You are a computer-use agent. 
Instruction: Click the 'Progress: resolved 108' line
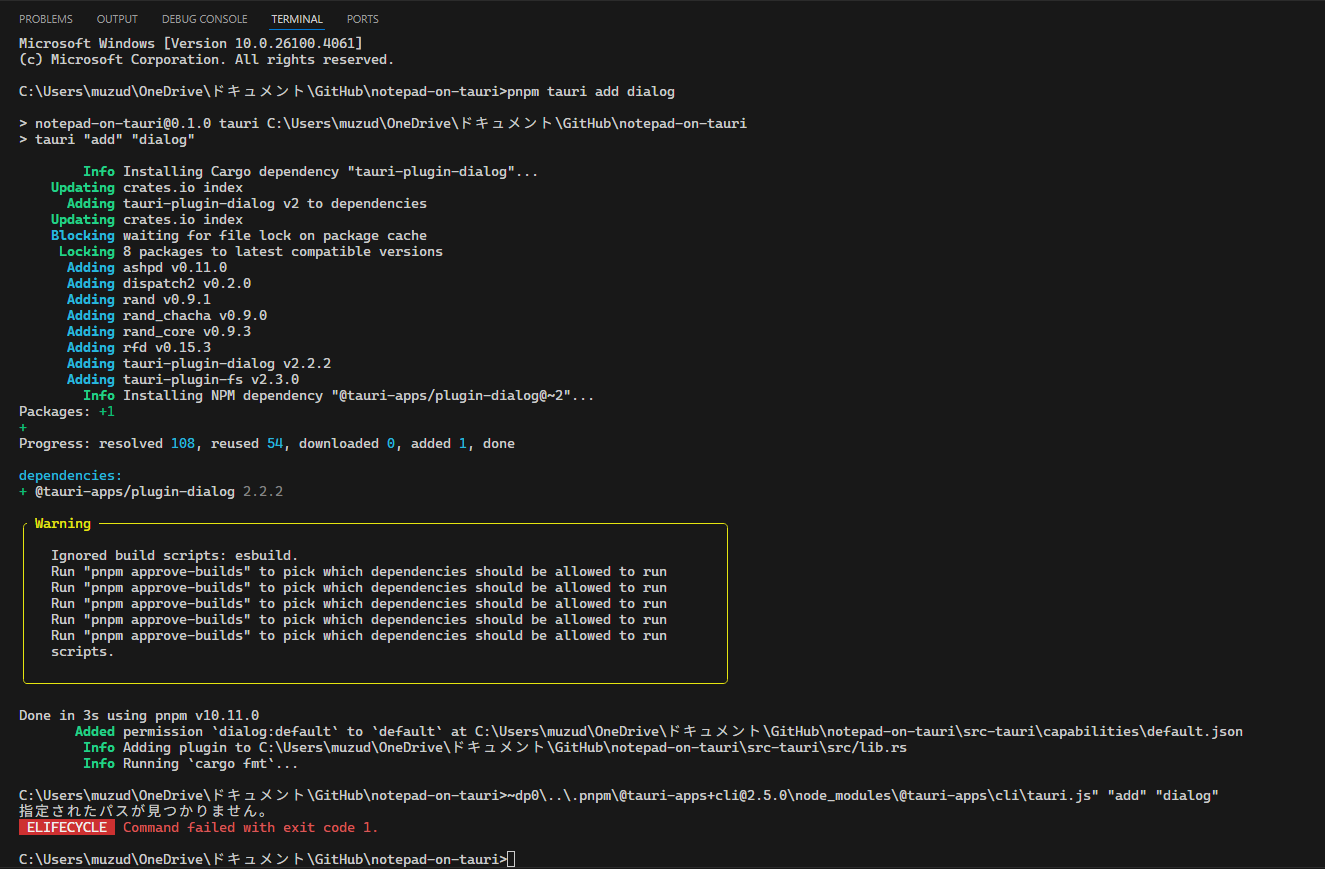pyautogui.click(x=267, y=444)
